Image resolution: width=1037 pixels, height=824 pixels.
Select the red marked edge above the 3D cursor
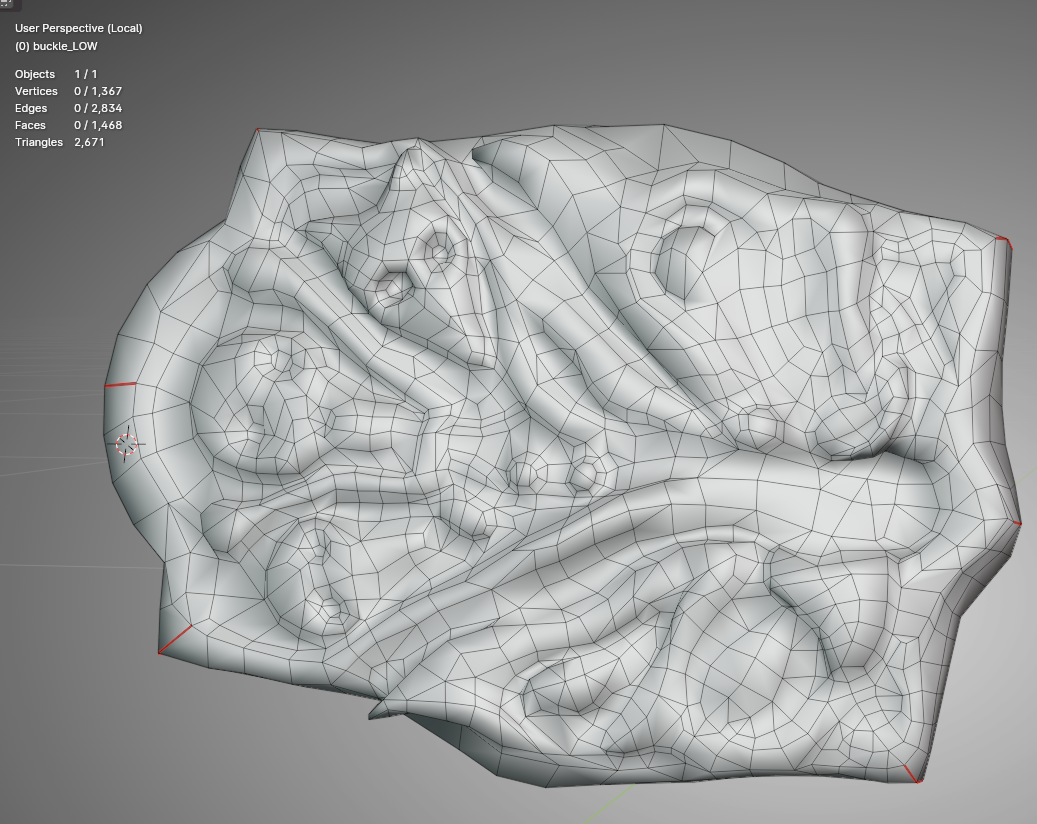coord(120,384)
